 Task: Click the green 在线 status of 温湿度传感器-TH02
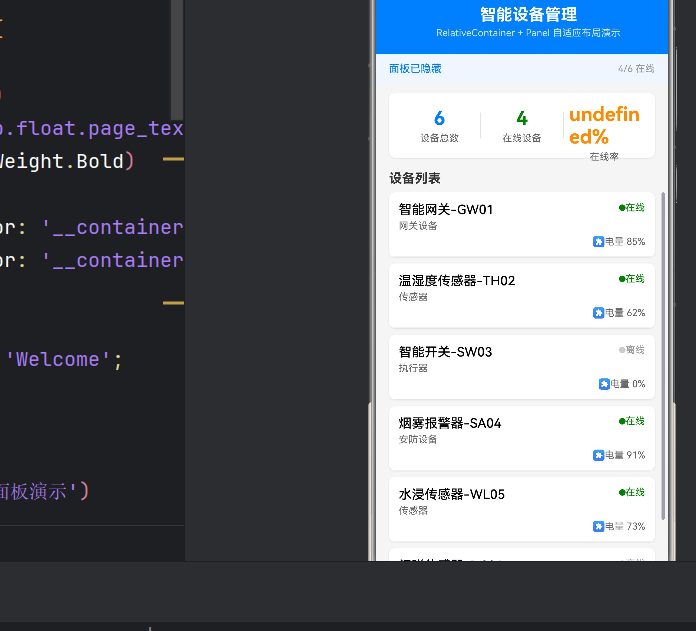(632, 279)
